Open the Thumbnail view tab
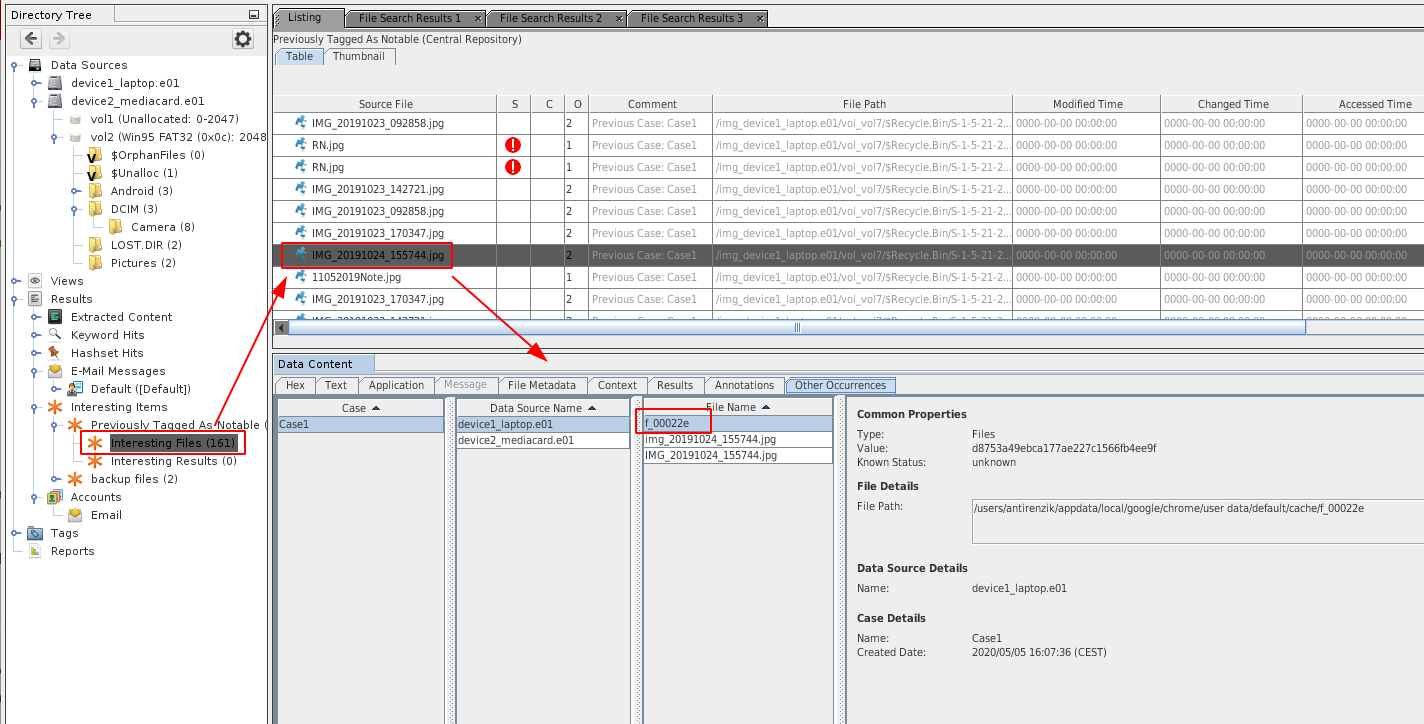This screenshot has height=724, width=1424. (358, 57)
